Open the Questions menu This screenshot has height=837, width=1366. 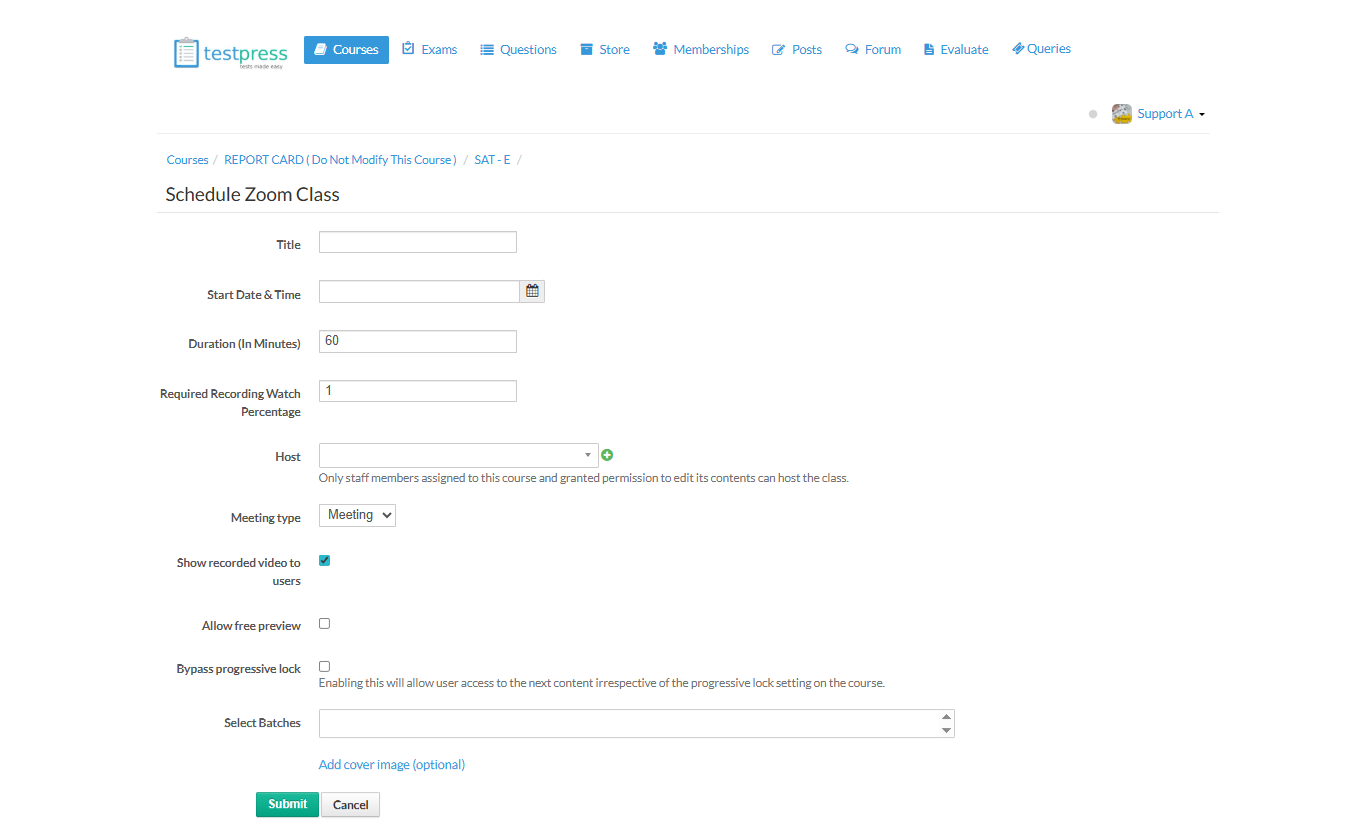click(518, 49)
